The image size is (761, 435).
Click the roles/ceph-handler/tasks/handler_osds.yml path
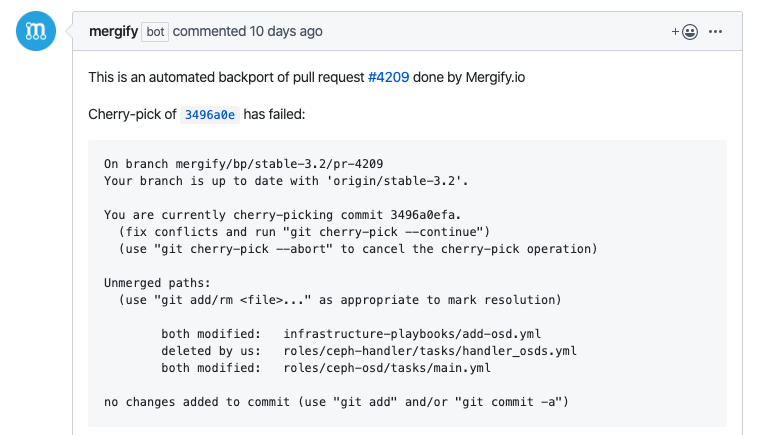coord(430,351)
